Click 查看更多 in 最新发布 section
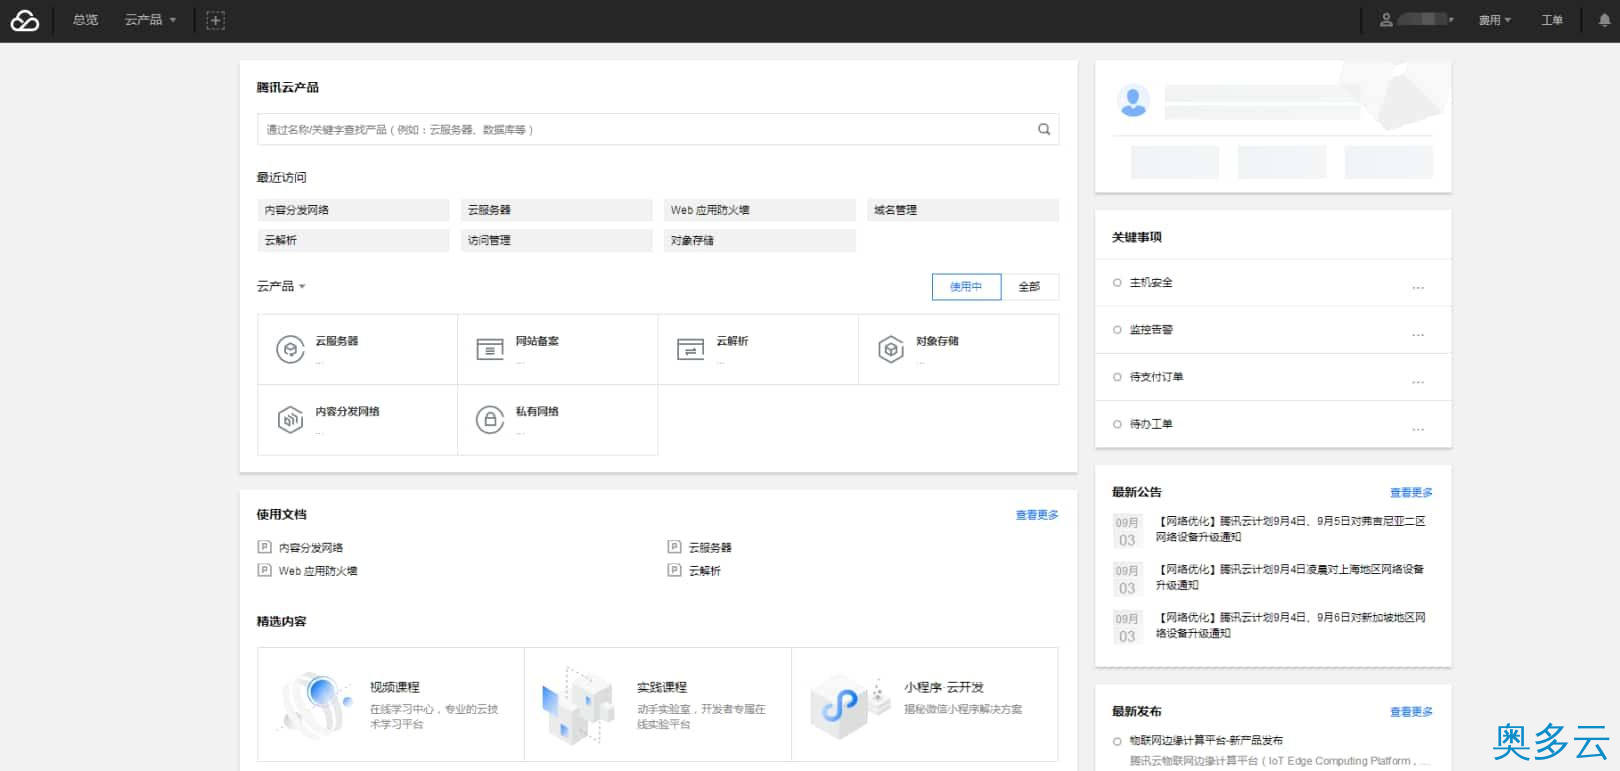 pyautogui.click(x=1411, y=711)
